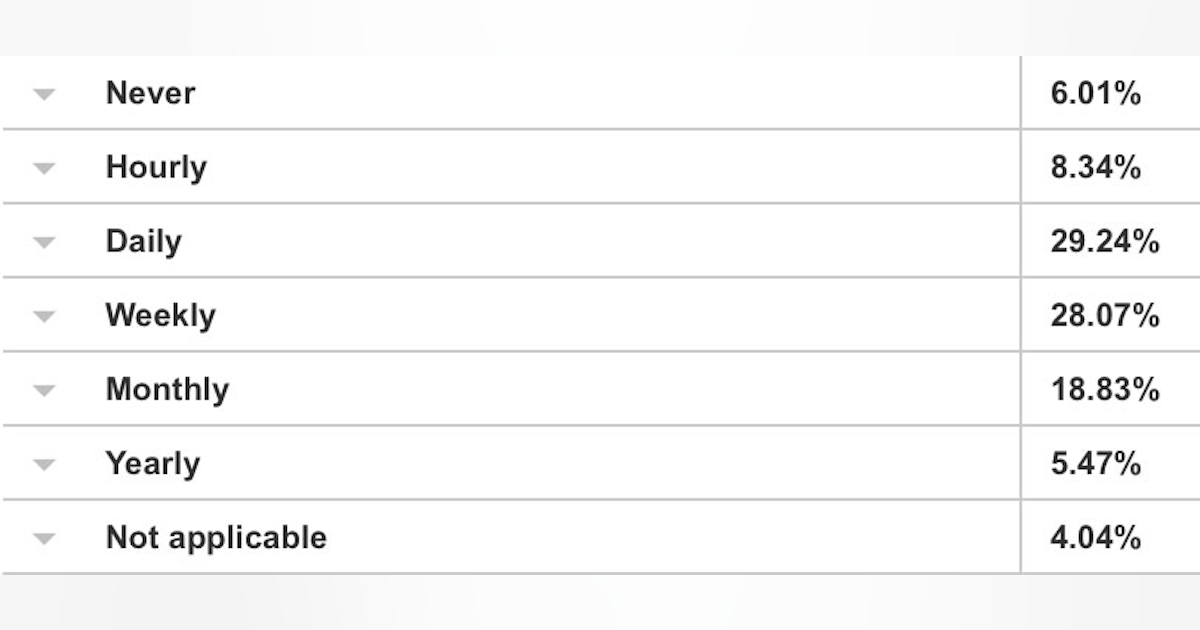Select the Monthly answer label
1200x630 pixels.
coord(167,389)
